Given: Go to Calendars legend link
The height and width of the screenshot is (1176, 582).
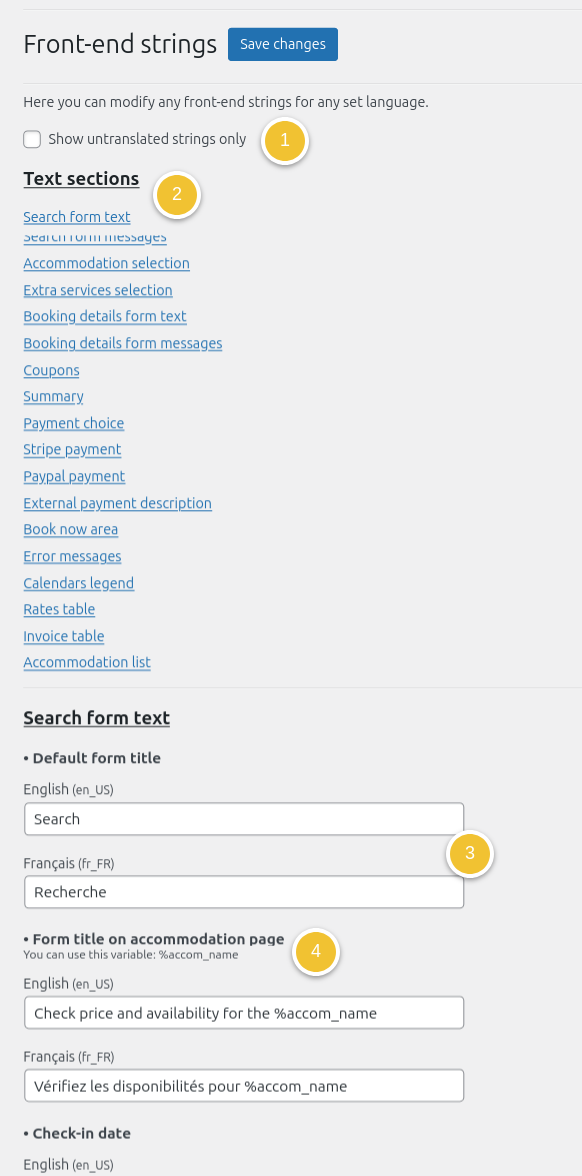Looking at the screenshot, I should (79, 583).
